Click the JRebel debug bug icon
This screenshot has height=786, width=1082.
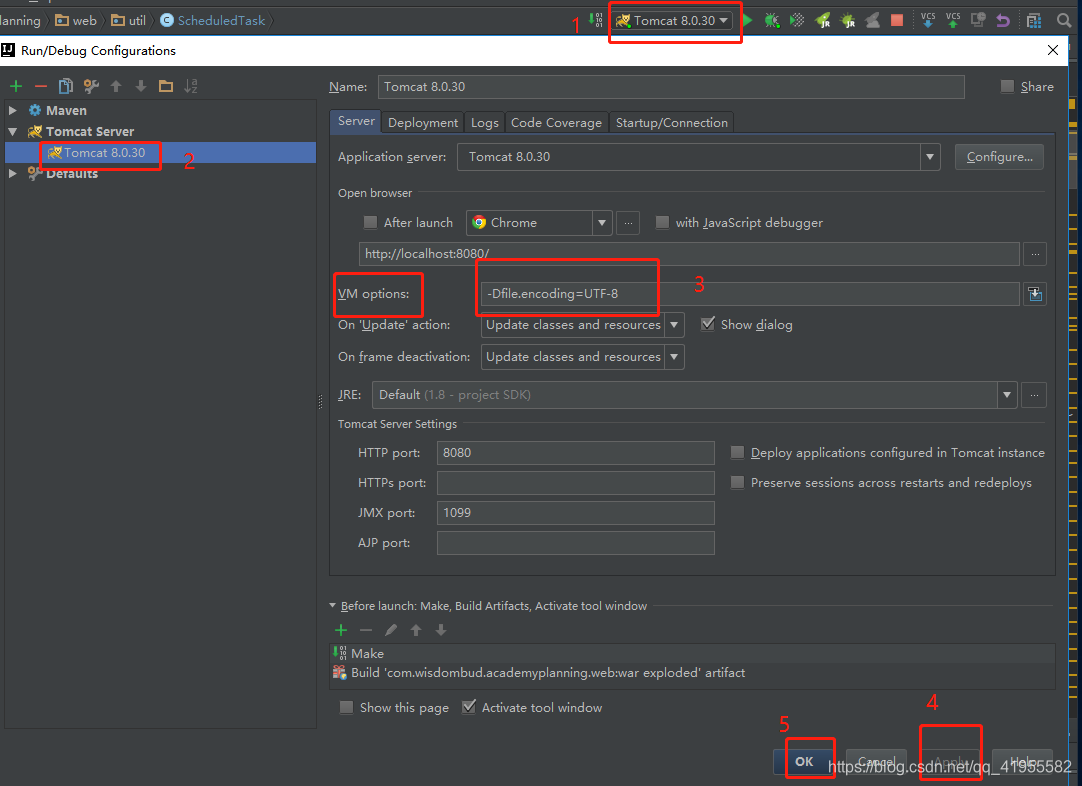[x=847, y=21]
